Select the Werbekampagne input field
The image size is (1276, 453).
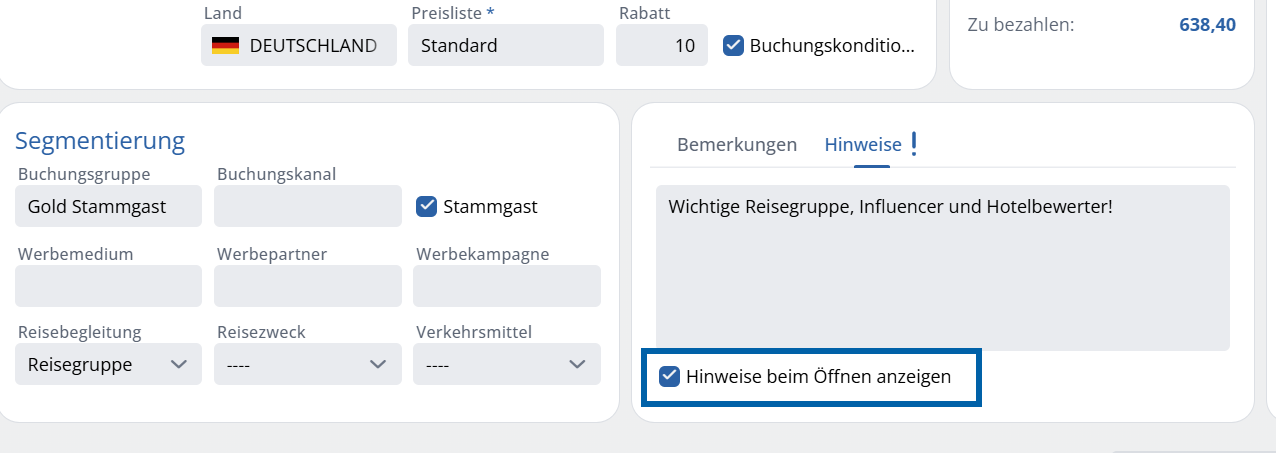pos(506,286)
